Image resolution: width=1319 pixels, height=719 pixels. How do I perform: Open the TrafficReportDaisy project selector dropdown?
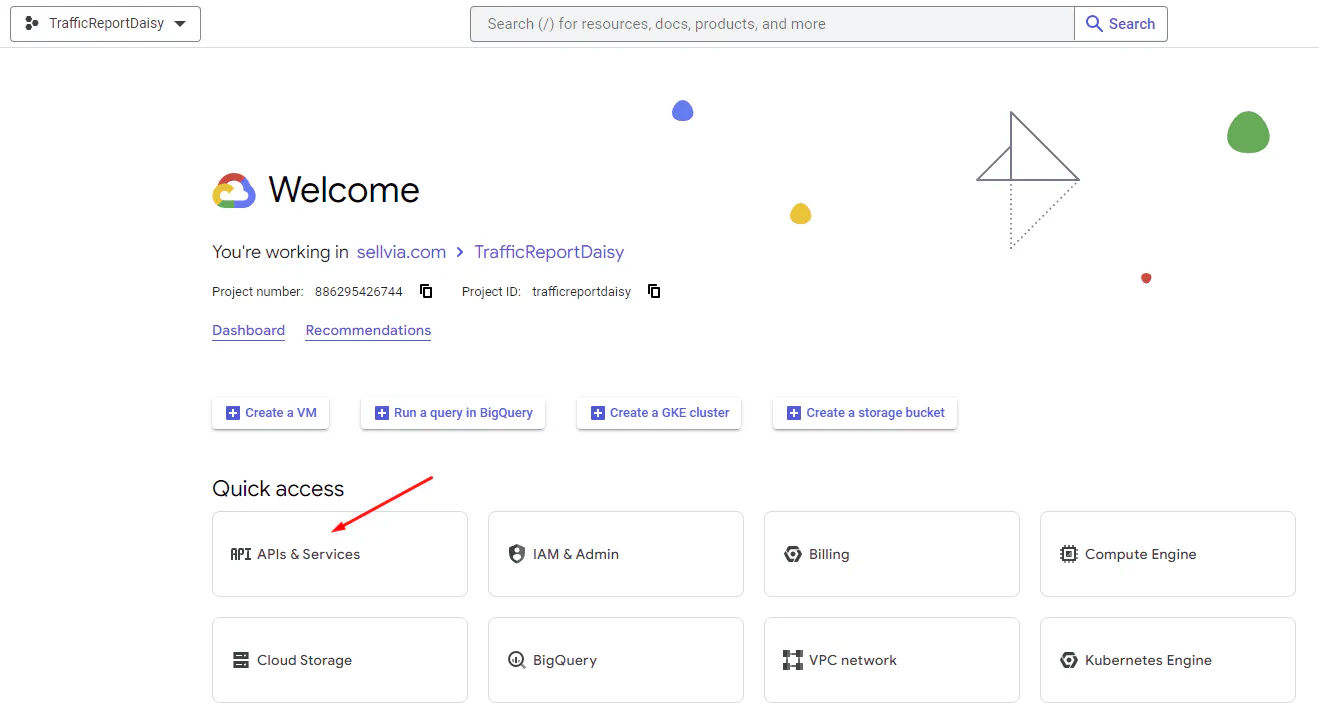[106, 24]
